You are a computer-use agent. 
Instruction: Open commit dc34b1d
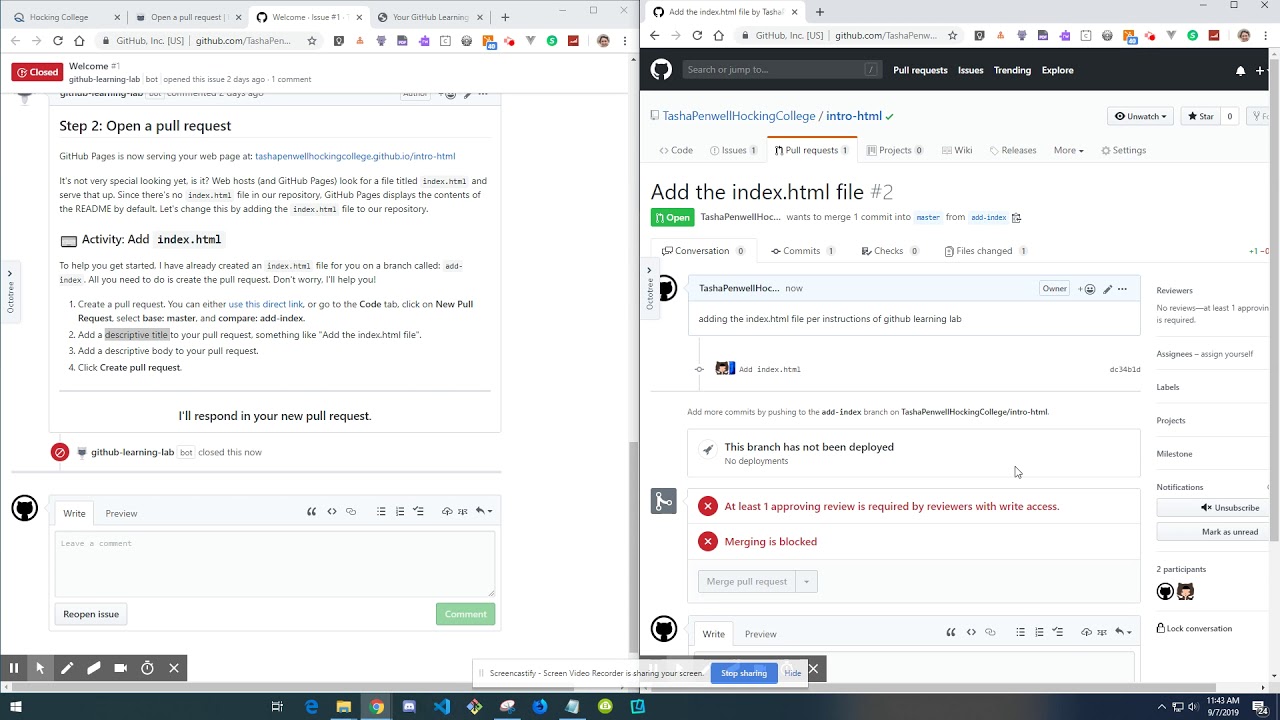1124,369
